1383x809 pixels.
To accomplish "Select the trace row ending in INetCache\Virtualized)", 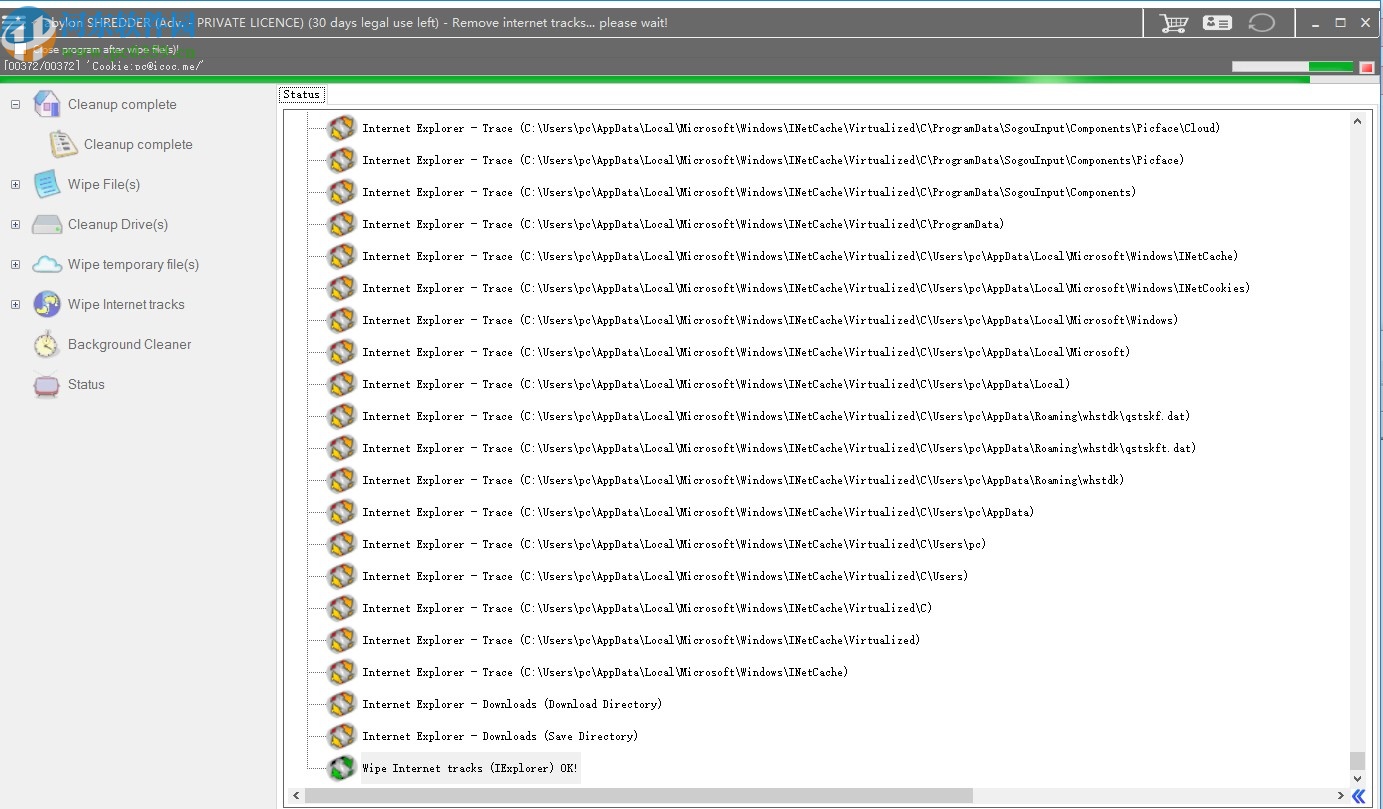I will 641,640.
